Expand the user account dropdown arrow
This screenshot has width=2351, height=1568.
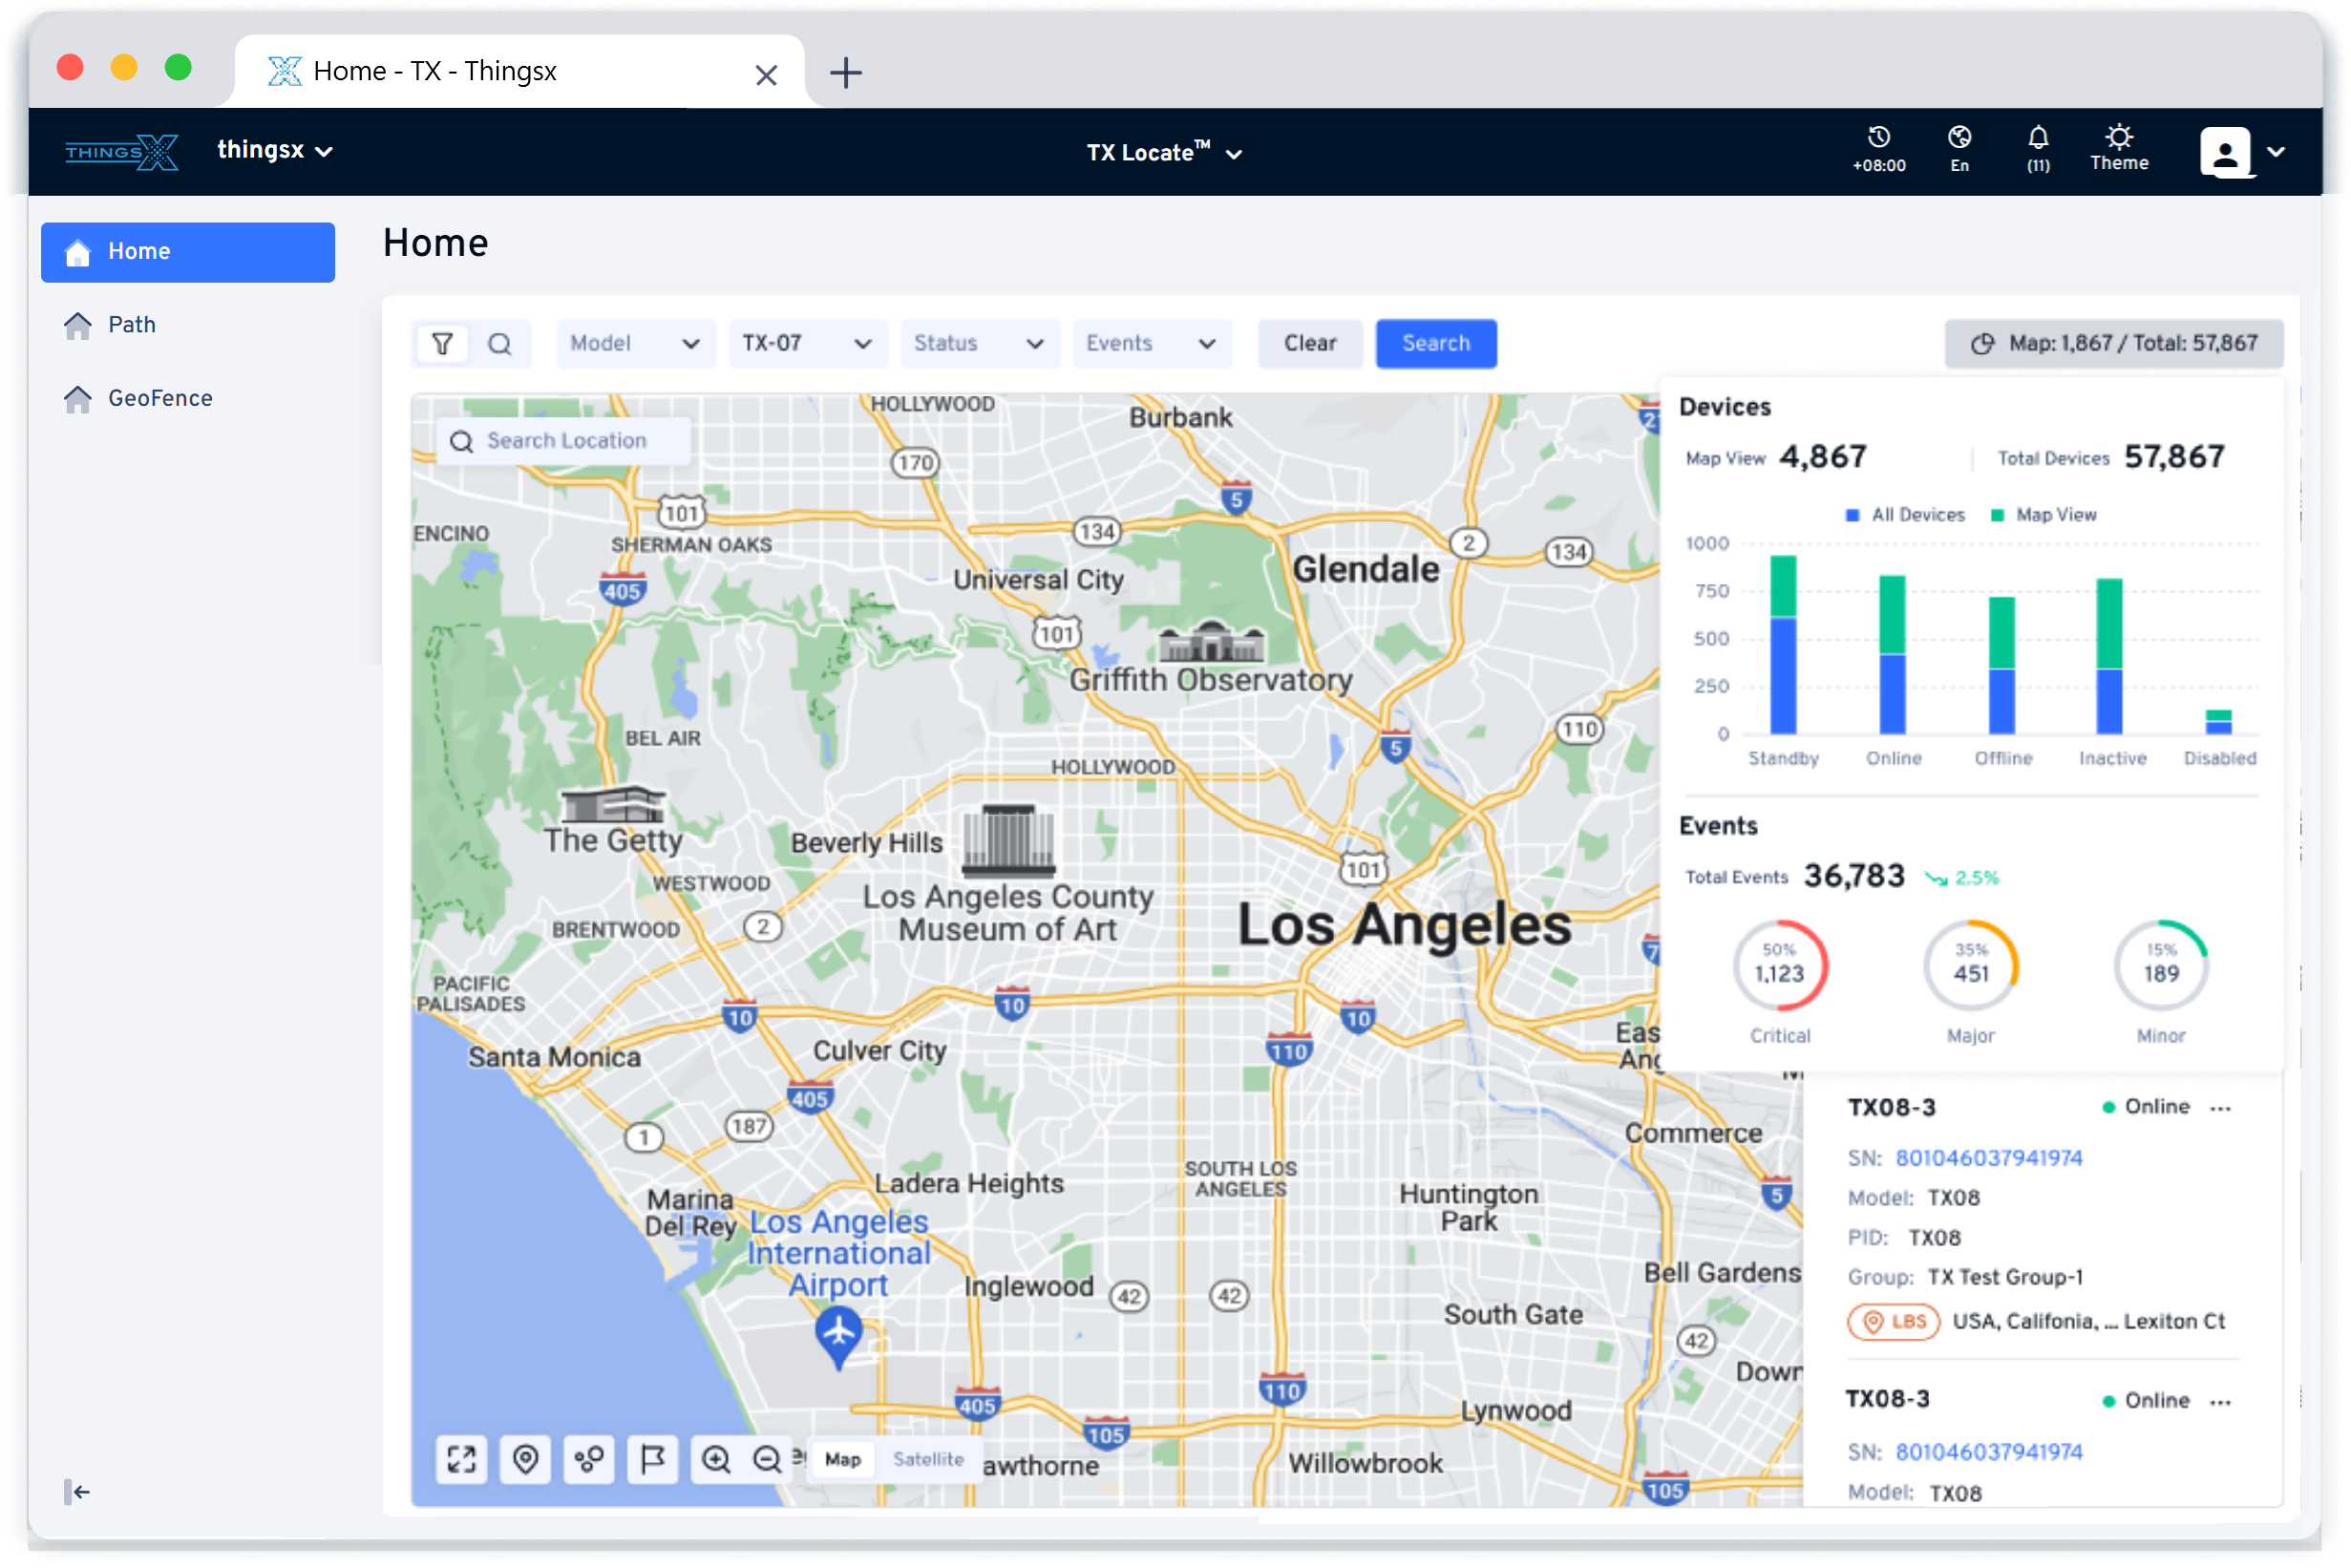2276,152
